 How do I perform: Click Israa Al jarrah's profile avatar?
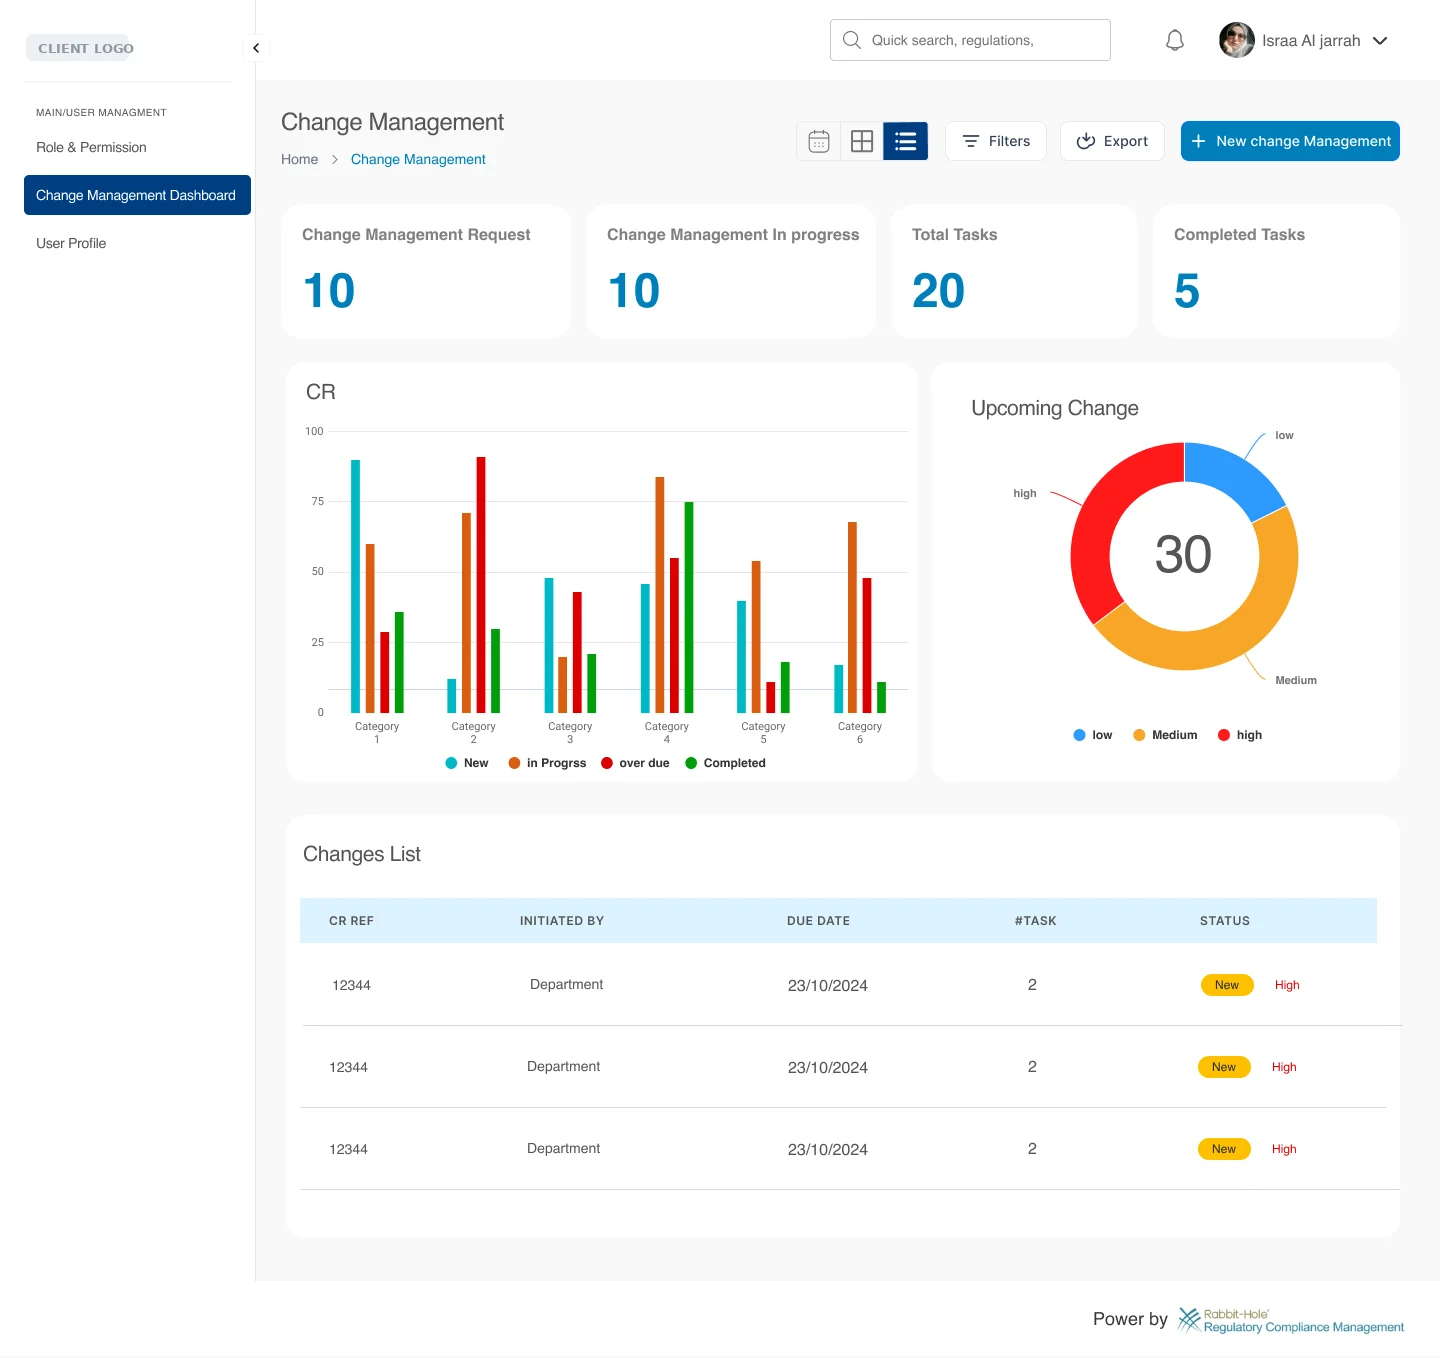pos(1237,40)
